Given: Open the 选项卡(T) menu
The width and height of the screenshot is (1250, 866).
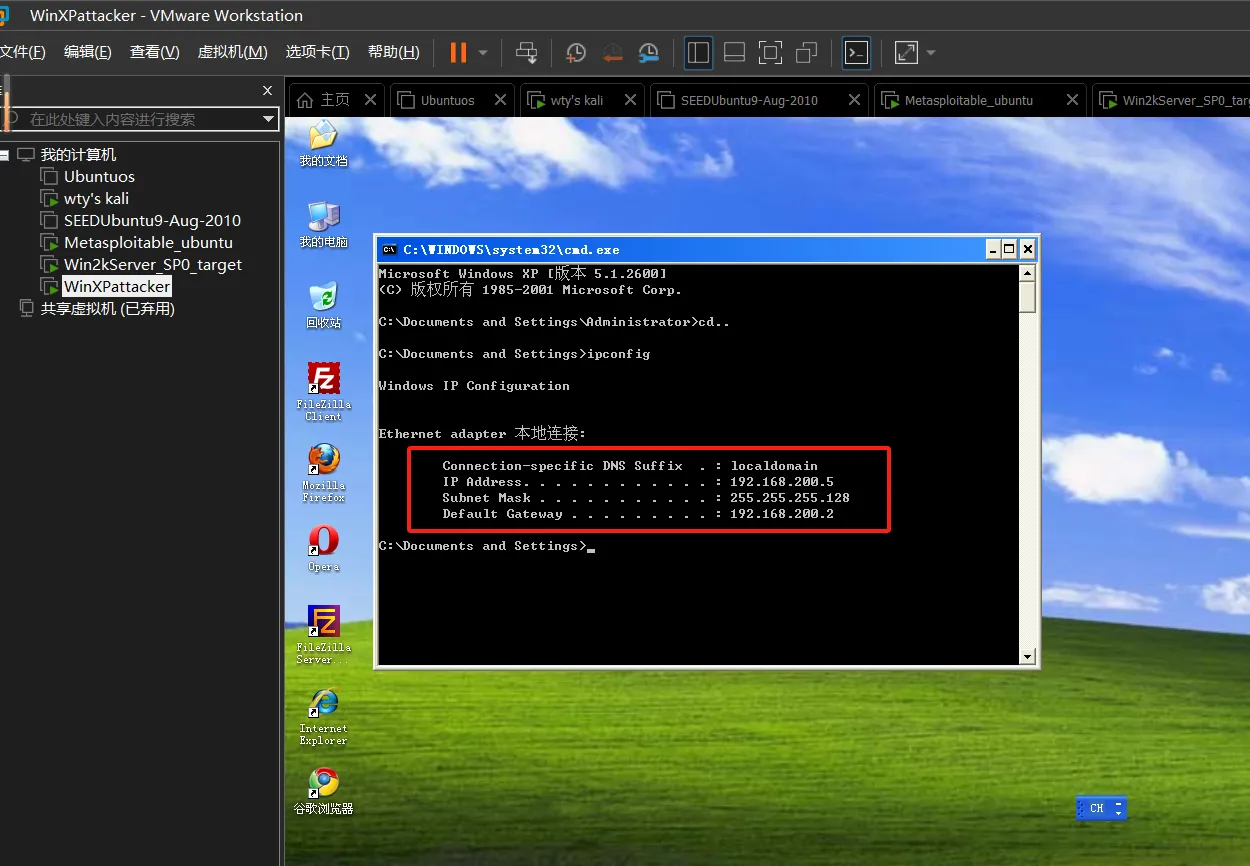Looking at the screenshot, I should coord(317,52).
